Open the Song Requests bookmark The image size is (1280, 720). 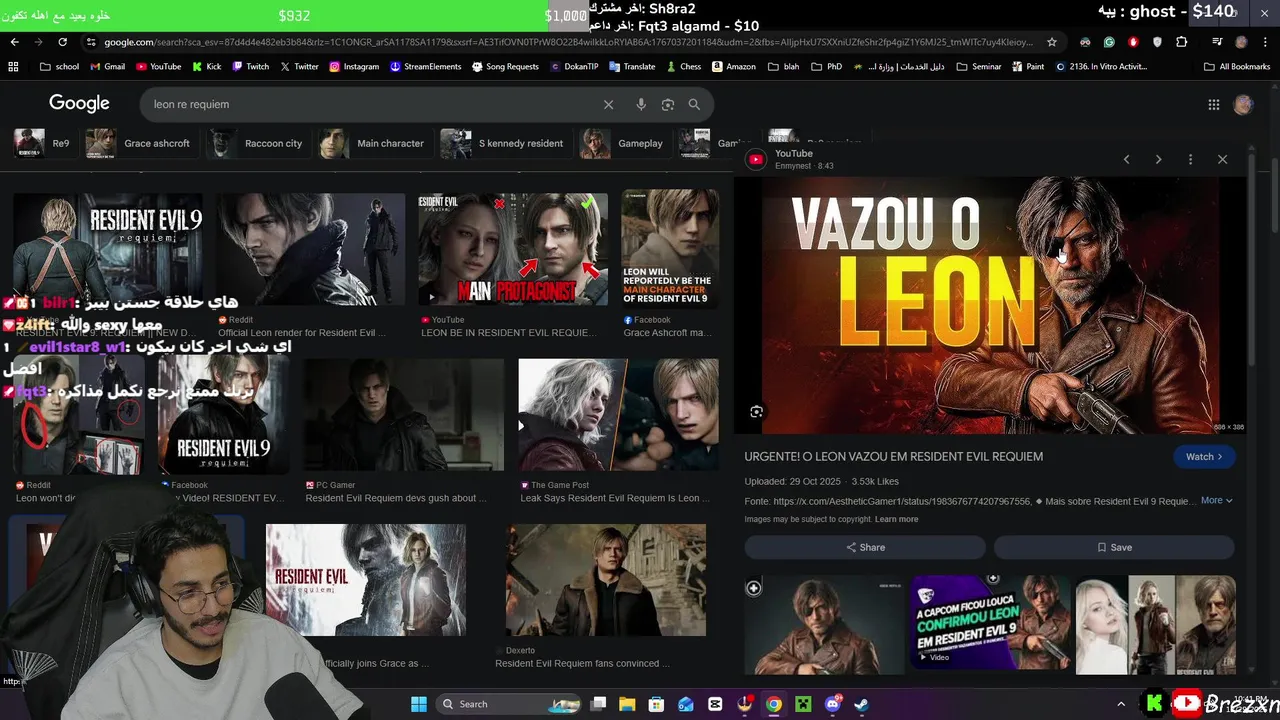(x=505, y=67)
